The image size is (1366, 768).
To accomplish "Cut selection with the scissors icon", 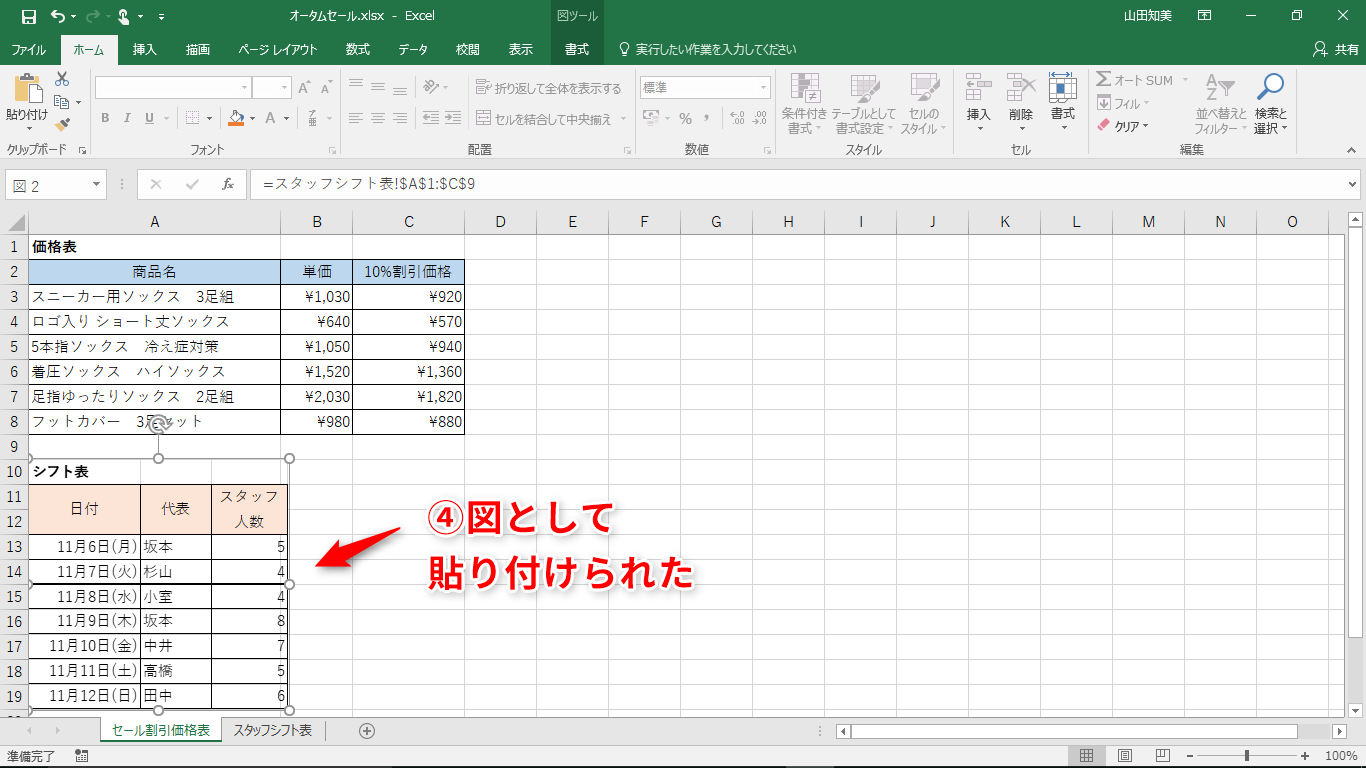I will pos(62,79).
